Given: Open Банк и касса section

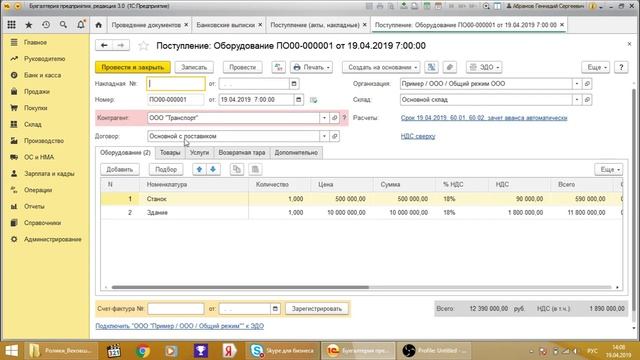Looking at the screenshot, I should tap(42, 75).
